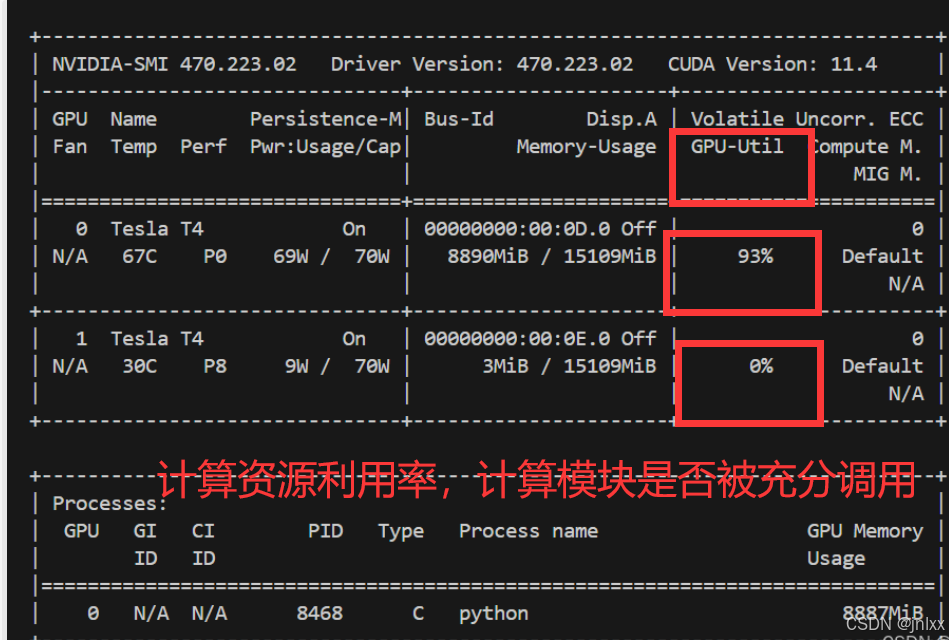Screen dimensions: 949x640
Task: Click the PID column header
Action: (x=325, y=531)
